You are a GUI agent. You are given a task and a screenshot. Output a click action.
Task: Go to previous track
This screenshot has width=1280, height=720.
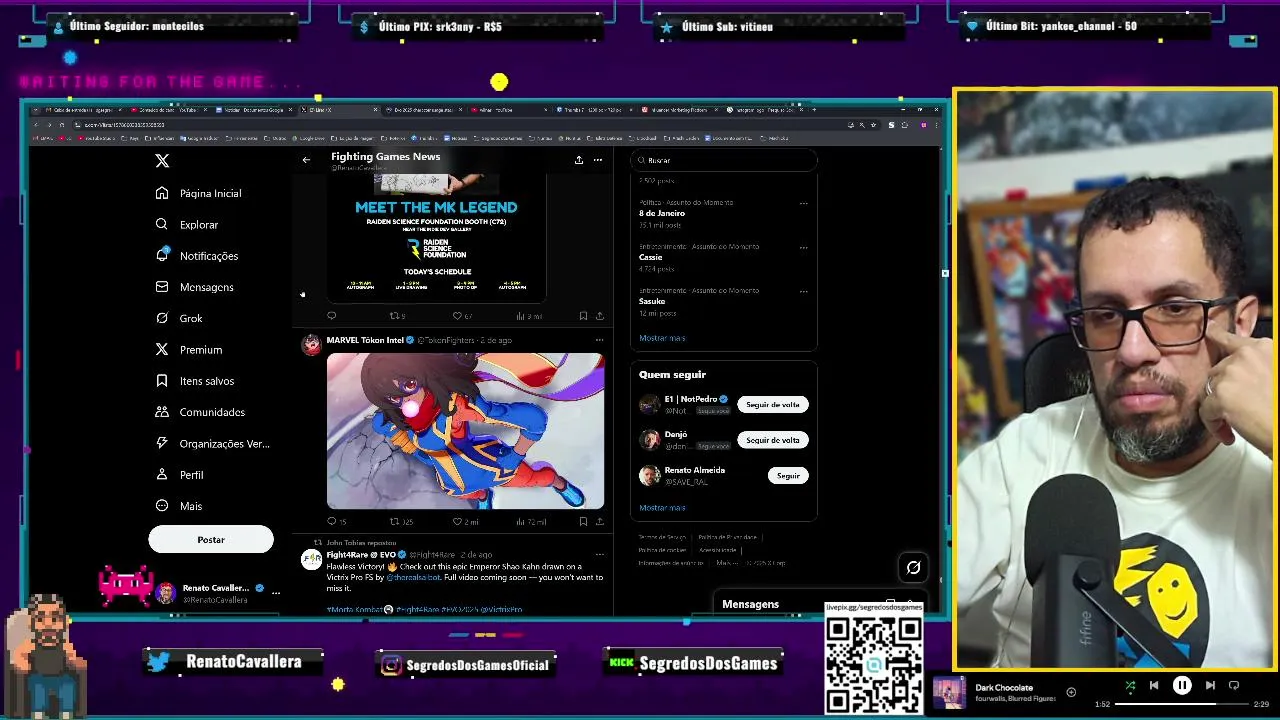(1154, 686)
